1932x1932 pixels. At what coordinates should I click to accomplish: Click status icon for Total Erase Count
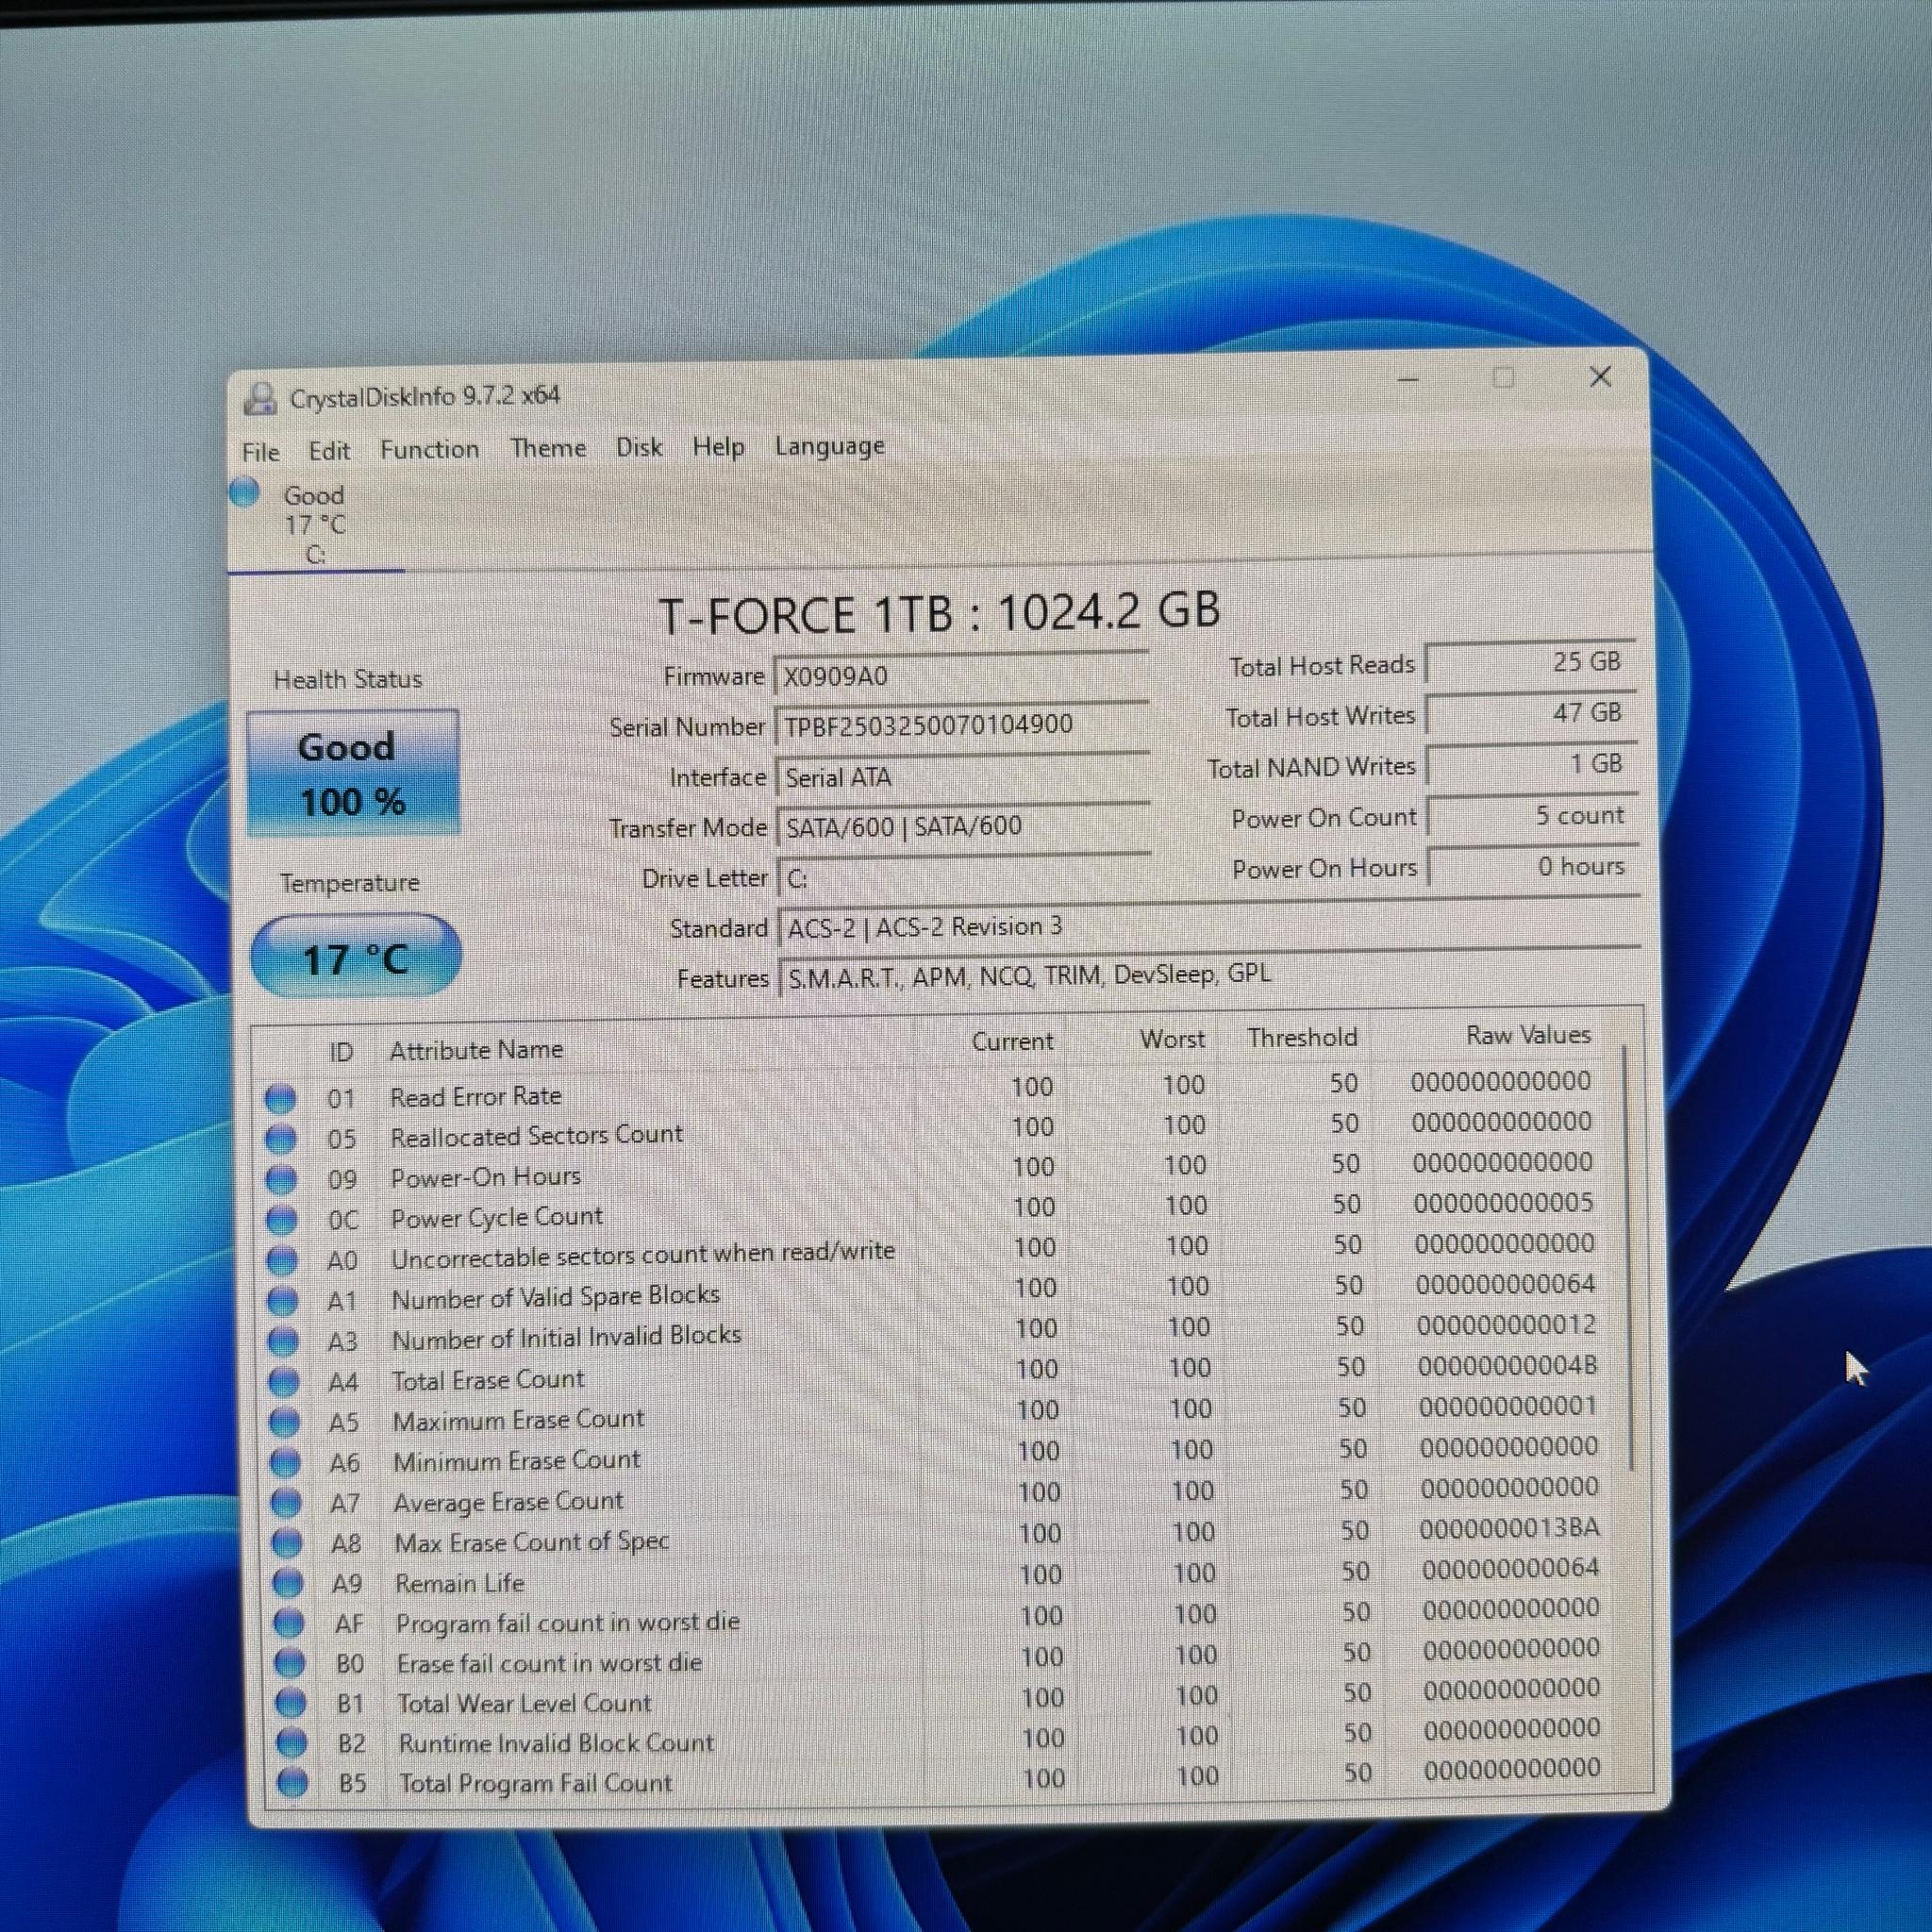pos(285,1382)
